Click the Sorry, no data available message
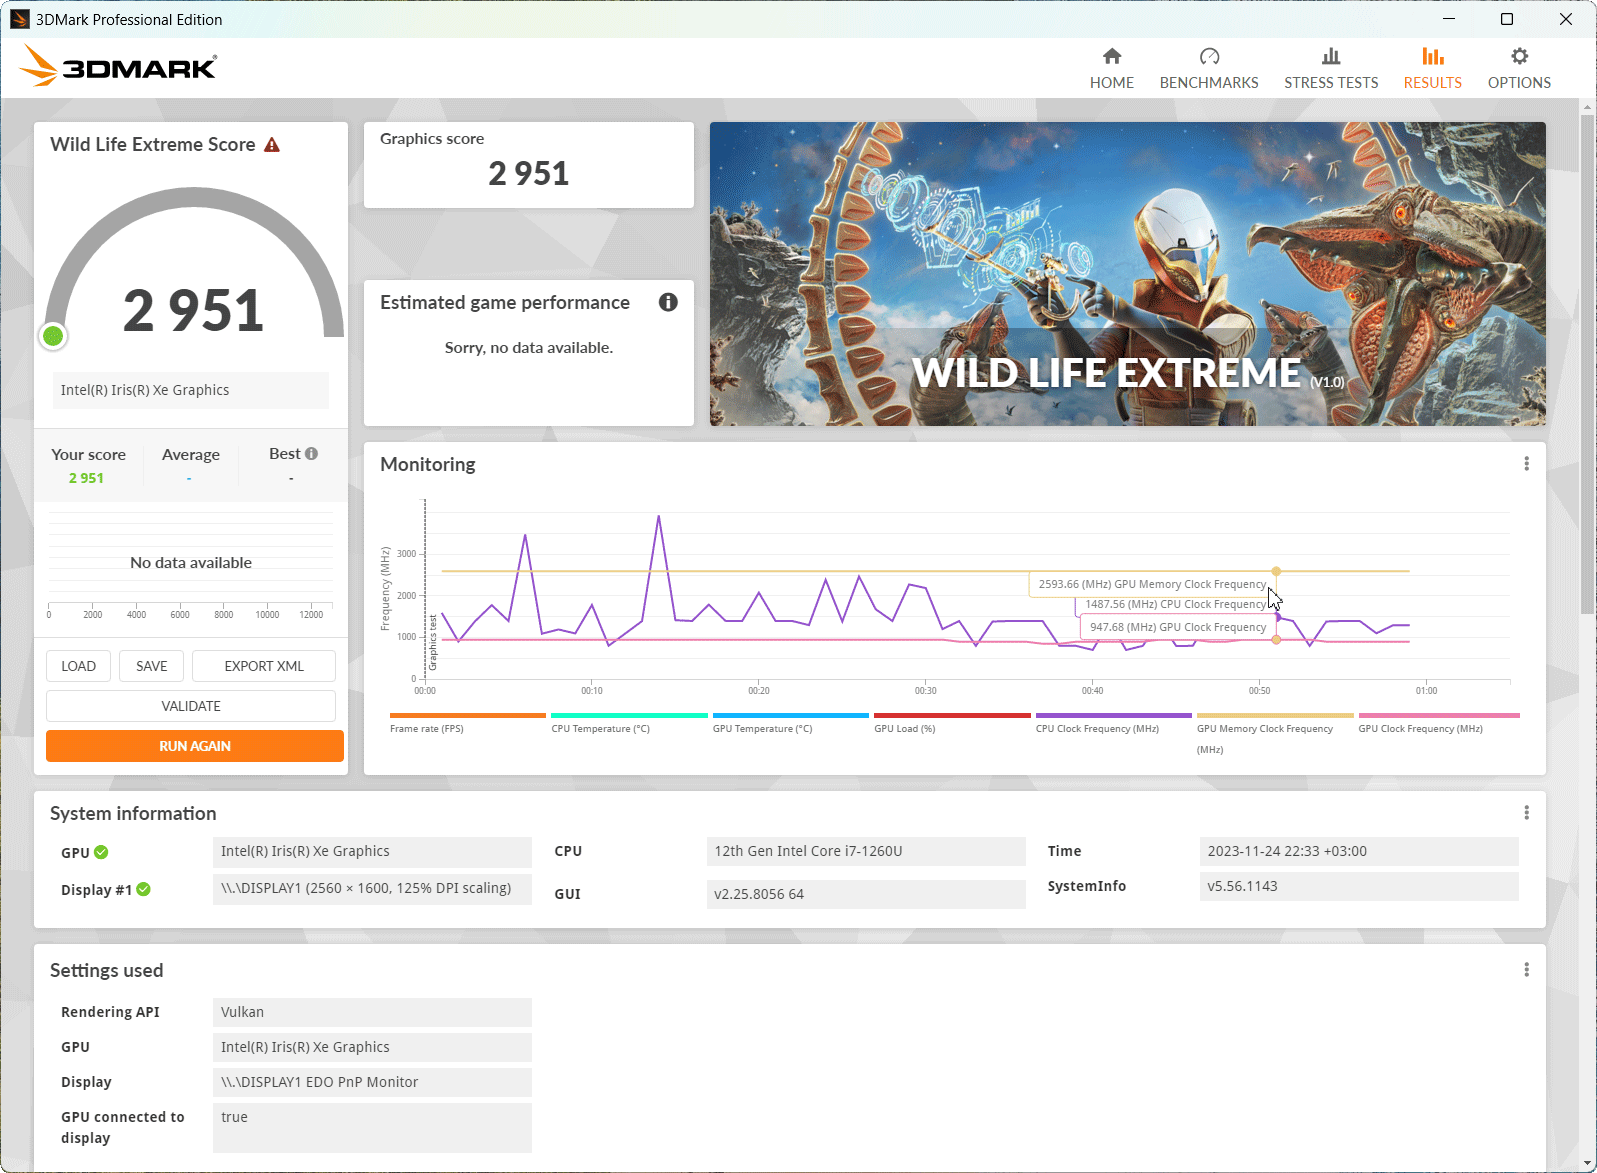 (x=529, y=348)
